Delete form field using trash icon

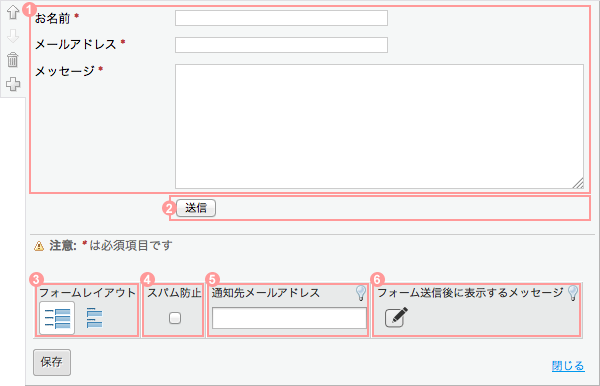(x=13, y=60)
